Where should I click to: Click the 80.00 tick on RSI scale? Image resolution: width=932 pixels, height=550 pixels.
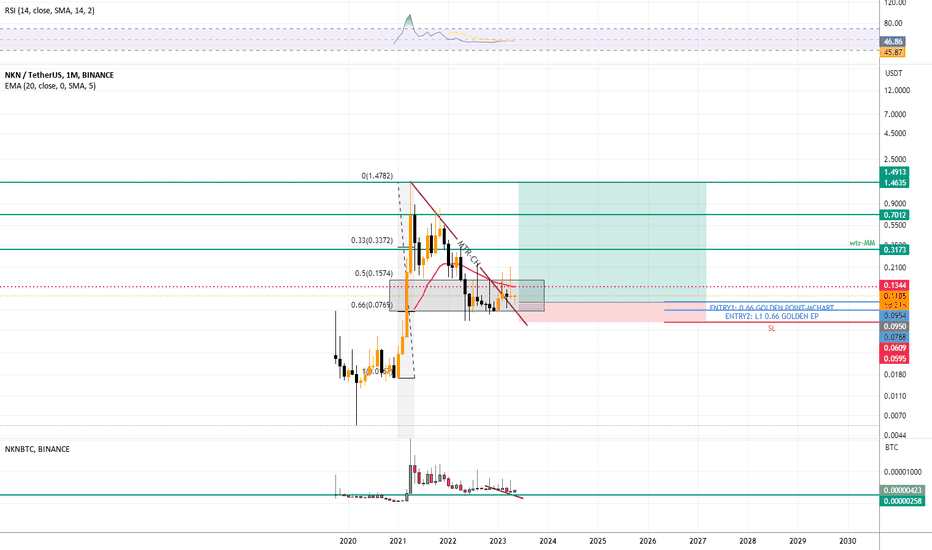[x=893, y=24]
